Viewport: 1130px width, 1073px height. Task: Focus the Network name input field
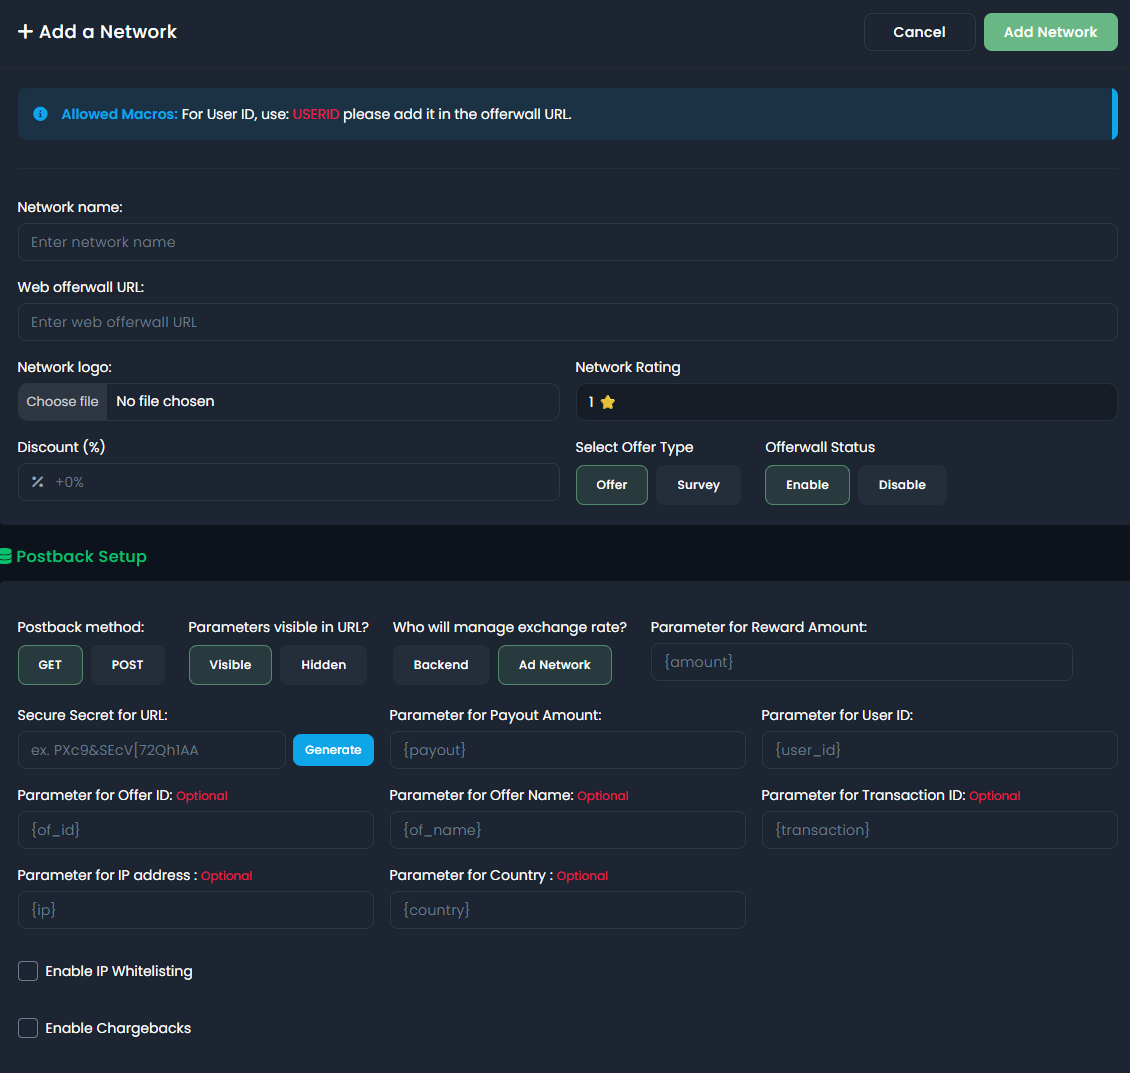(567, 242)
